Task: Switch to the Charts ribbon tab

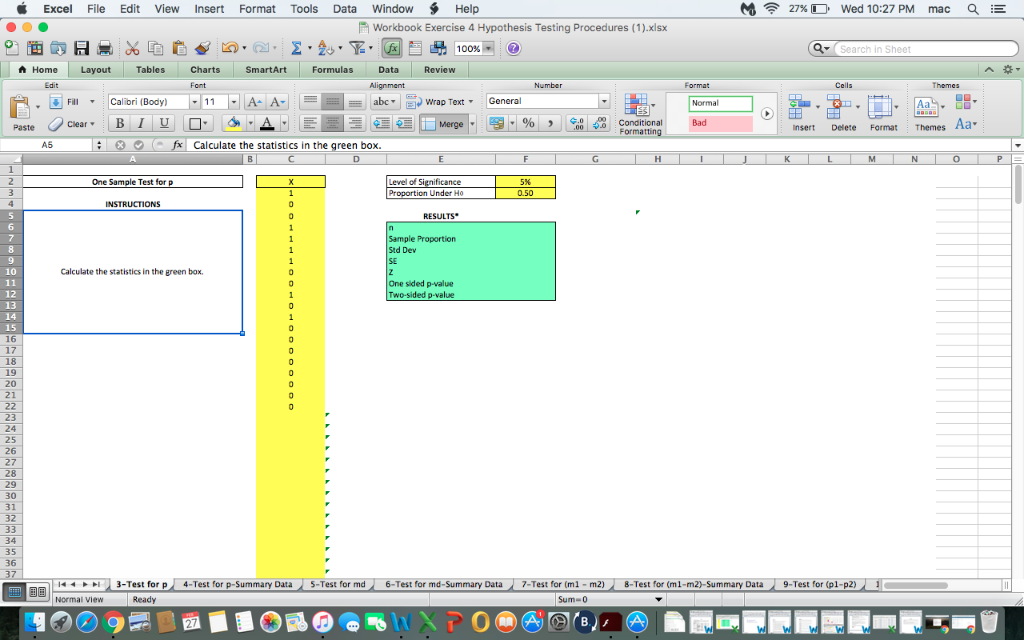Action: 204,69
